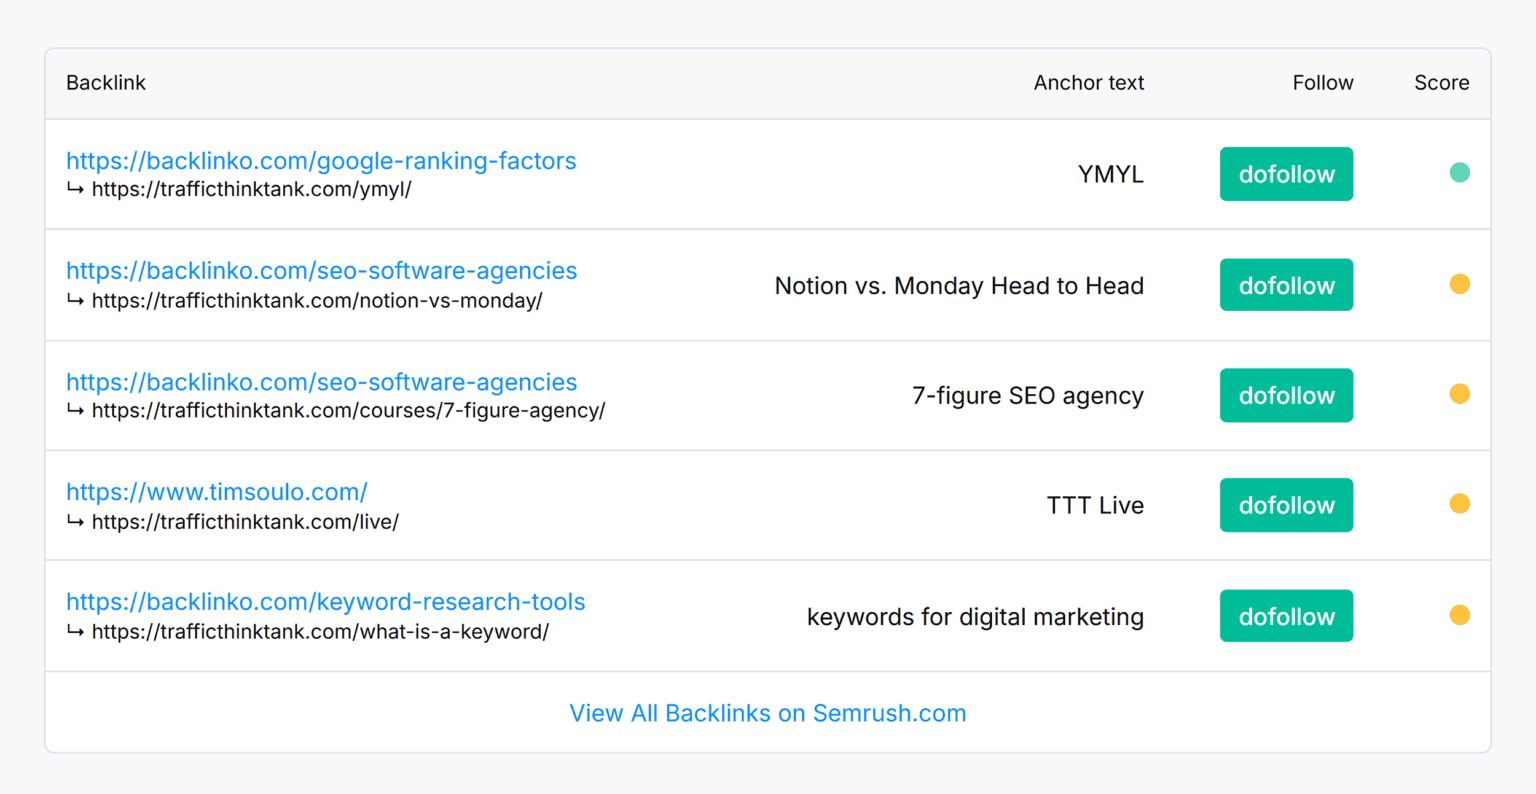Click the yellow score dot in the Notion row
Image resolution: width=1536 pixels, height=794 pixels.
[1460, 283]
